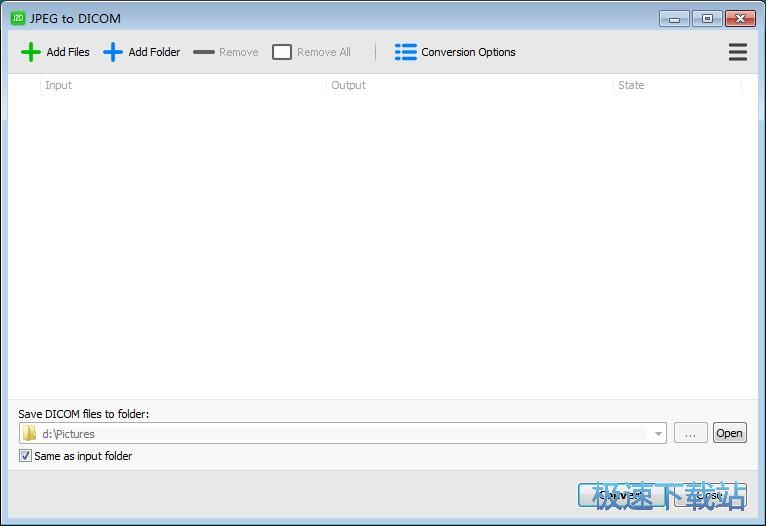The image size is (766, 526).
Task: Minimize the JPEG to DICOM window
Action: 675,19
